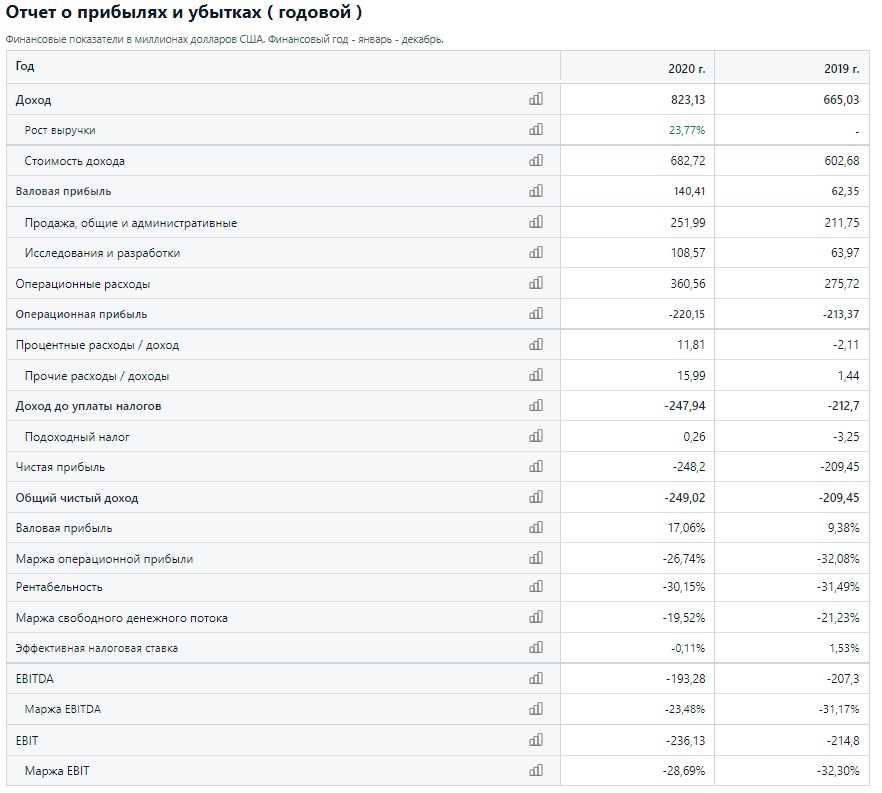Open chart icon for Доход до уплаты налогов
The width and height of the screenshot is (882, 793).
536,405
